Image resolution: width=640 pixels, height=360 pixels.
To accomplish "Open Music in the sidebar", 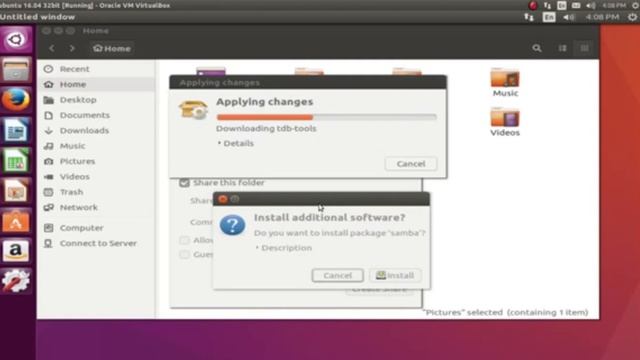I will [96, 146].
